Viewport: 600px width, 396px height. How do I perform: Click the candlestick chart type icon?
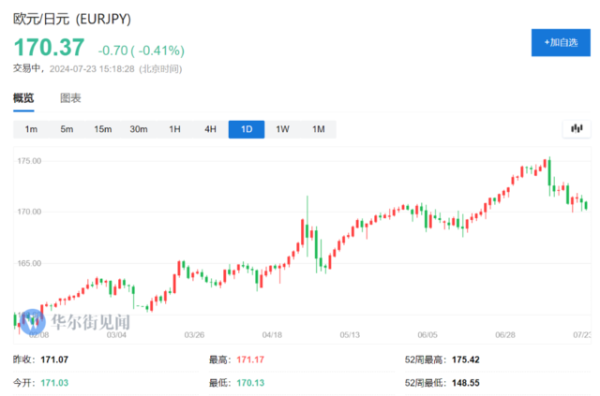pos(577,129)
